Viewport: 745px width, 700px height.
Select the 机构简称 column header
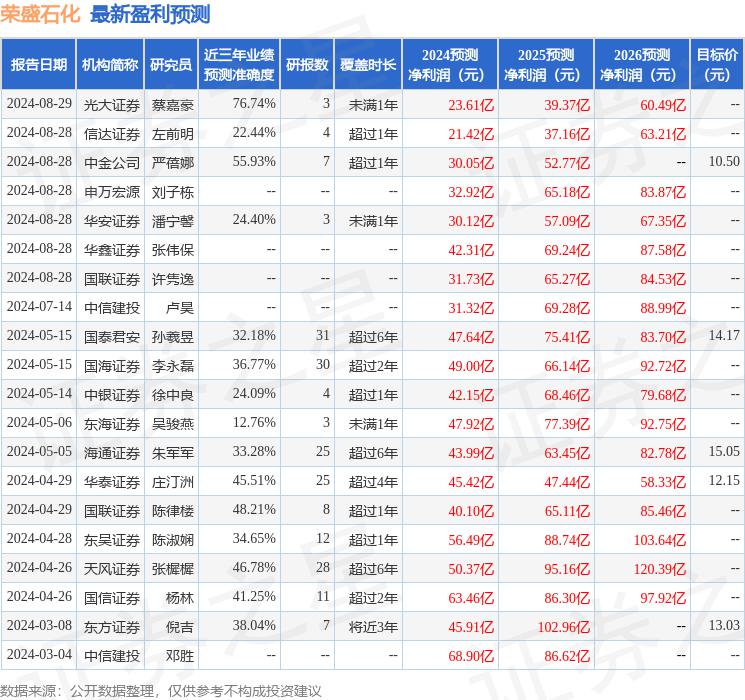pyautogui.click(x=110, y=65)
